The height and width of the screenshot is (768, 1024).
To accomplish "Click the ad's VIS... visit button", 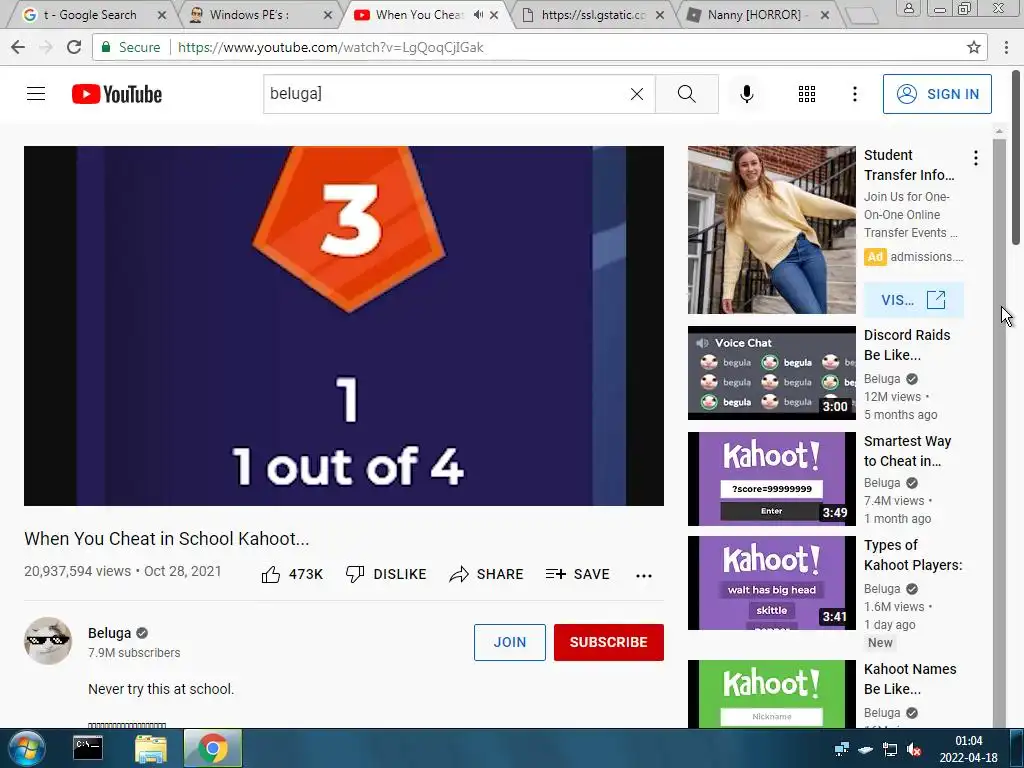I will pyautogui.click(x=913, y=300).
